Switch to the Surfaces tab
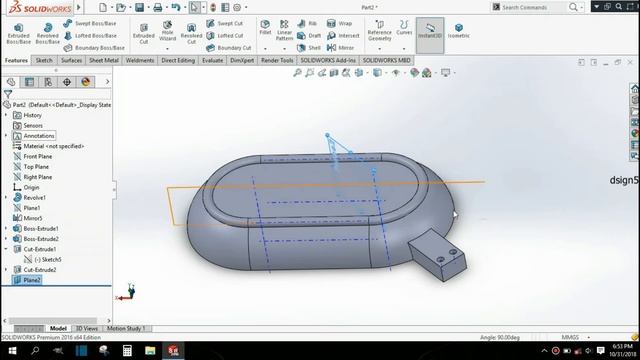The width and height of the screenshot is (640, 360). click(71, 60)
